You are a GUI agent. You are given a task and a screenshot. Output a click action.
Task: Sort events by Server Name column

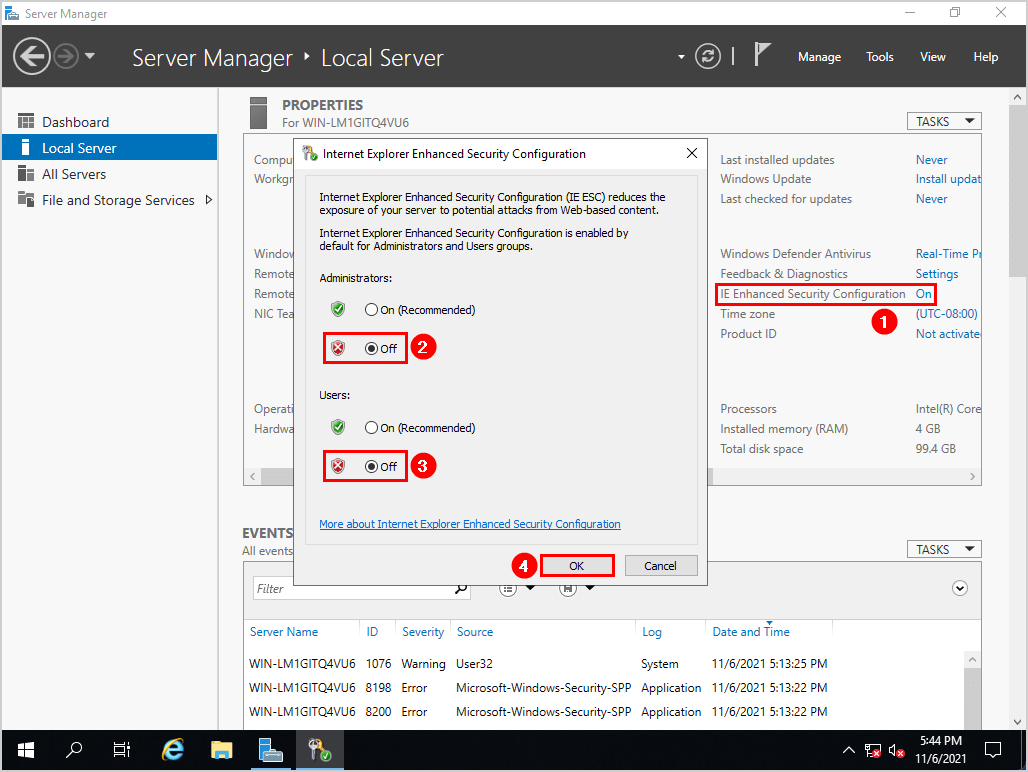point(284,632)
